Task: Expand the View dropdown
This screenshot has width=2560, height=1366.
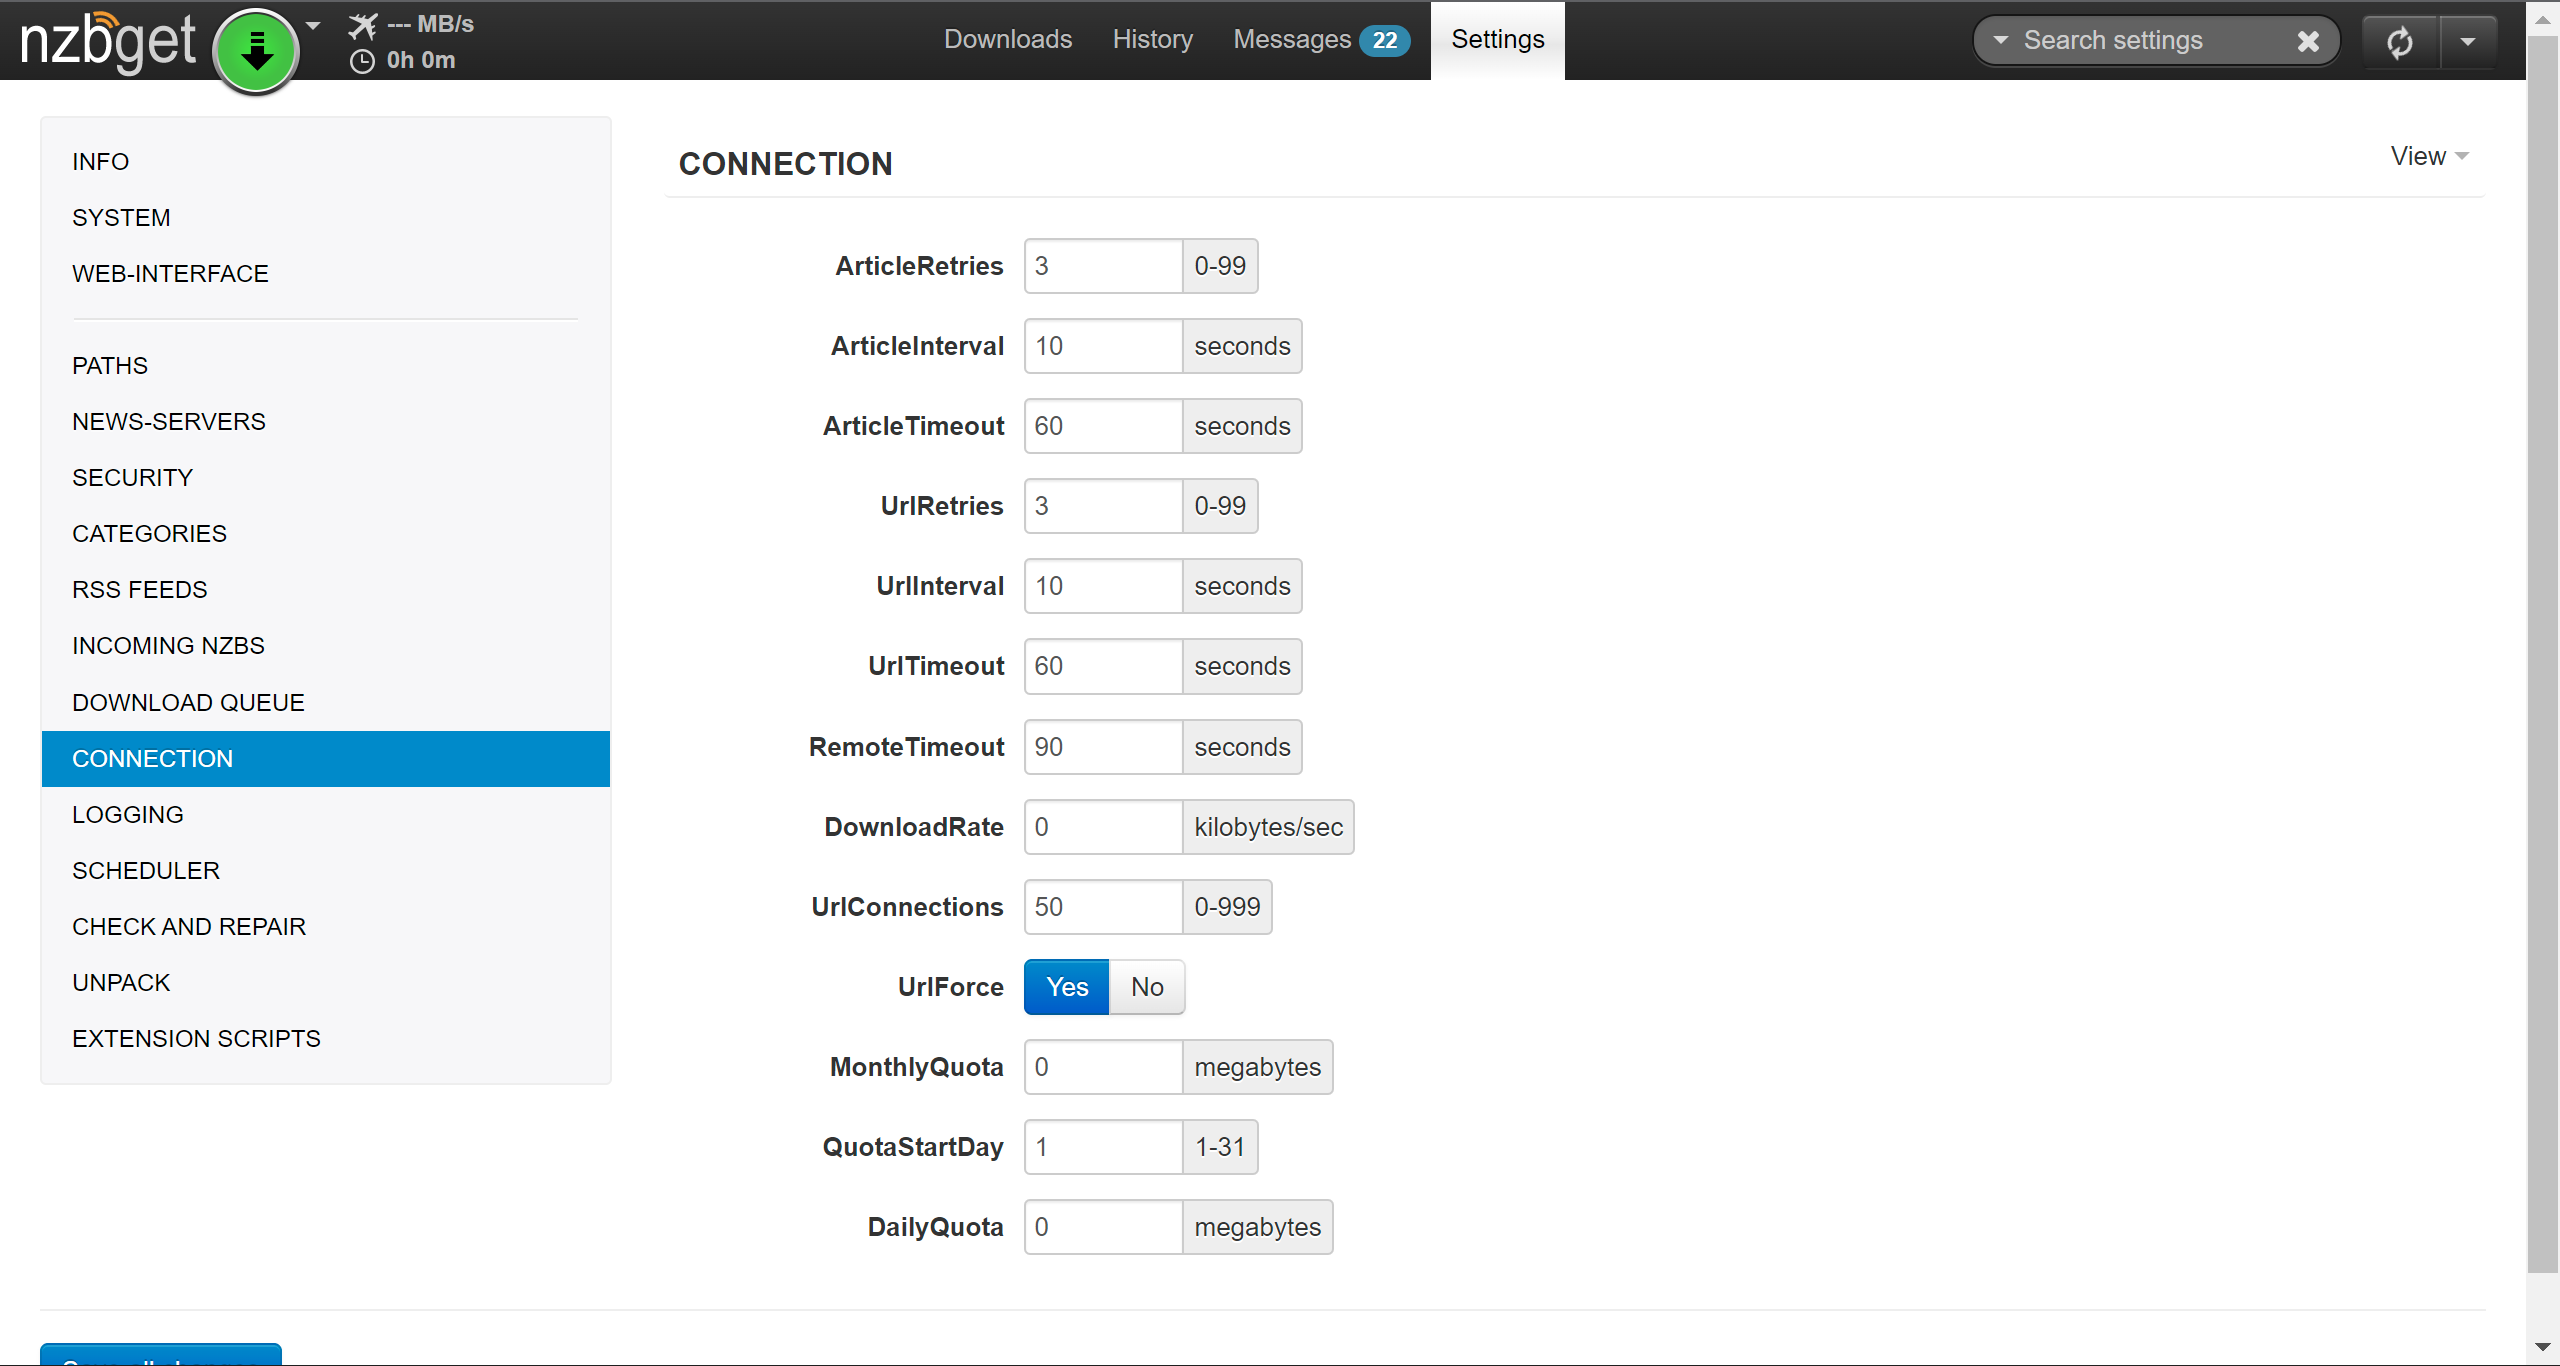Action: (2429, 156)
